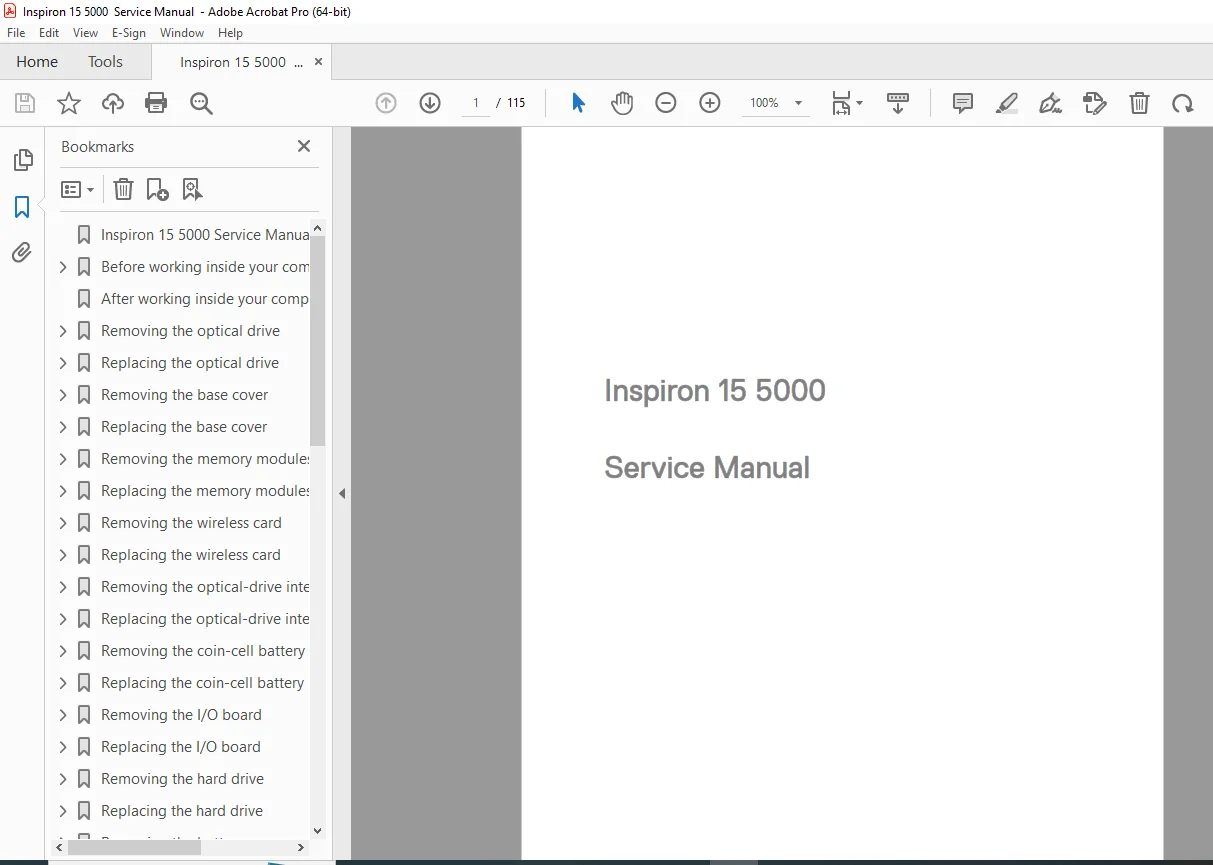
Task: Expand Removing the hard drive bookmark
Action: coord(63,779)
